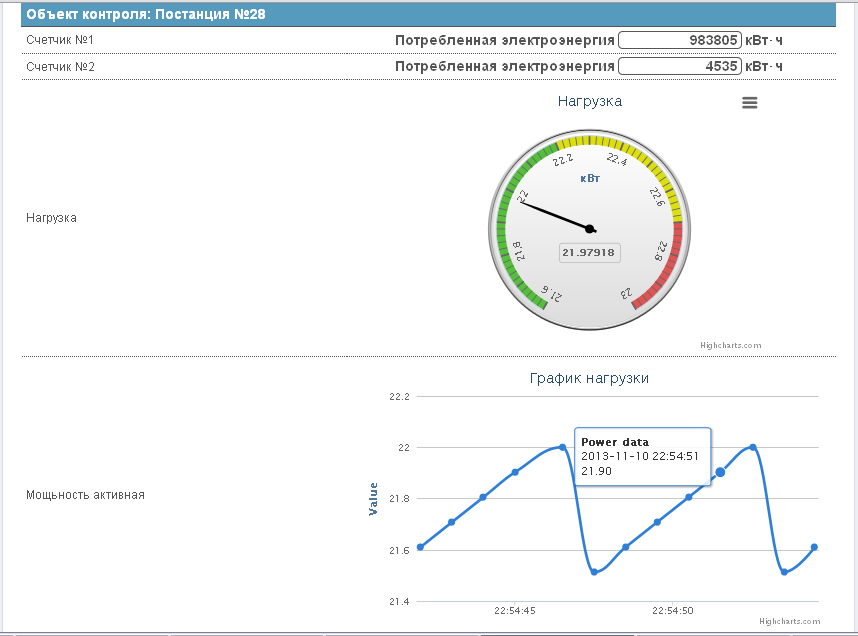This screenshot has width=858, height=636.
Task: Click the last data point on the line chart
Action: [x=814, y=547]
